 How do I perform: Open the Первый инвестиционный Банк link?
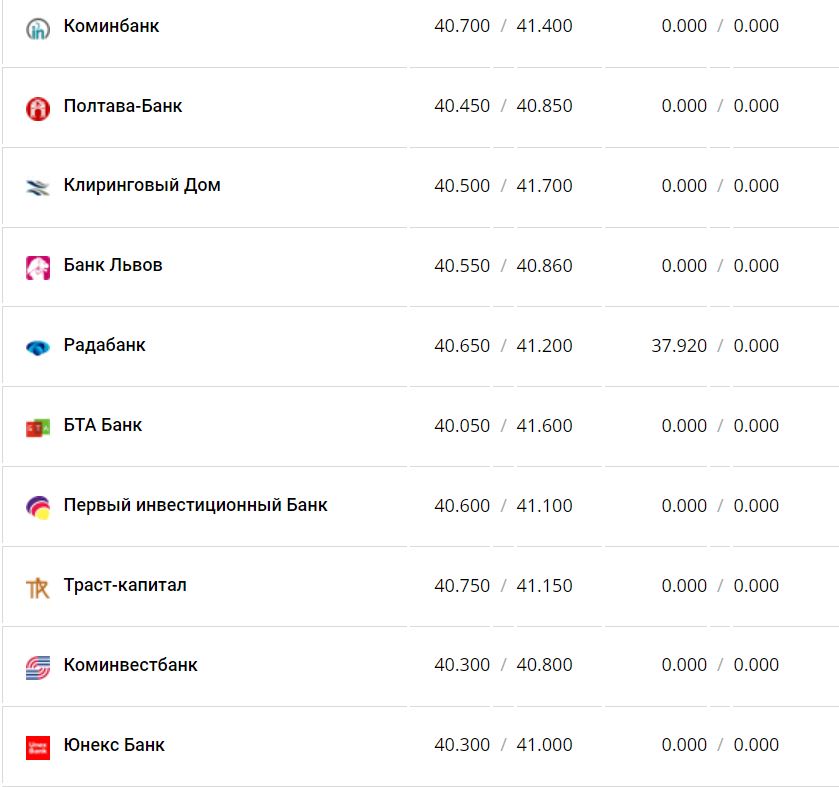tap(196, 505)
